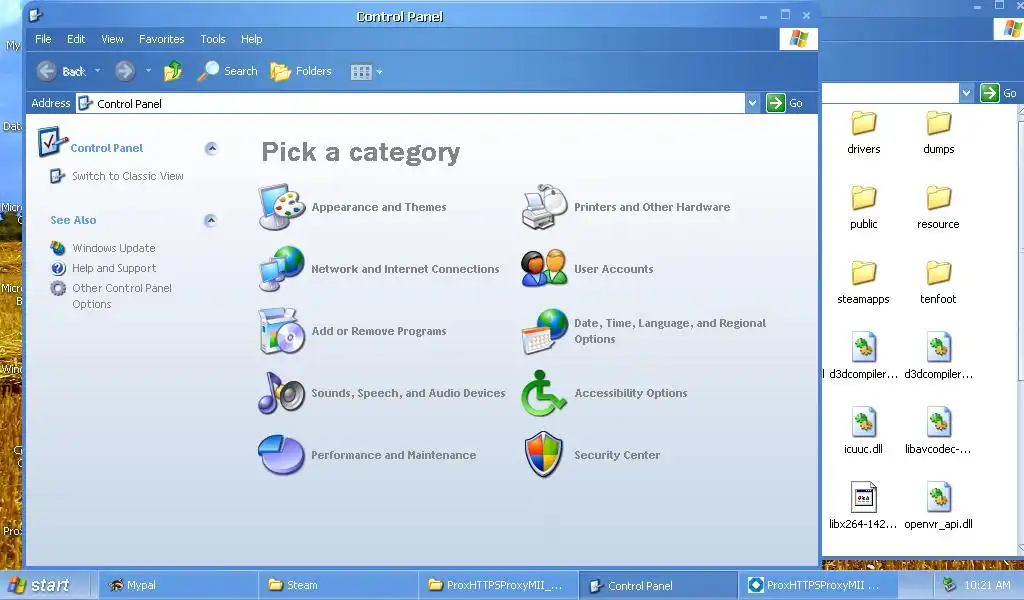Open the Appearance and Themes category icon
Image resolution: width=1024 pixels, height=600 pixels.
tap(281, 207)
